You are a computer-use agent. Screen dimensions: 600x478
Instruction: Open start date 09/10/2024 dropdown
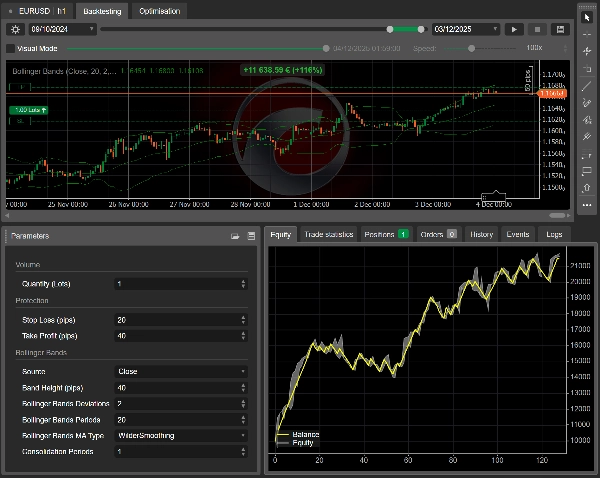click(63, 29)
